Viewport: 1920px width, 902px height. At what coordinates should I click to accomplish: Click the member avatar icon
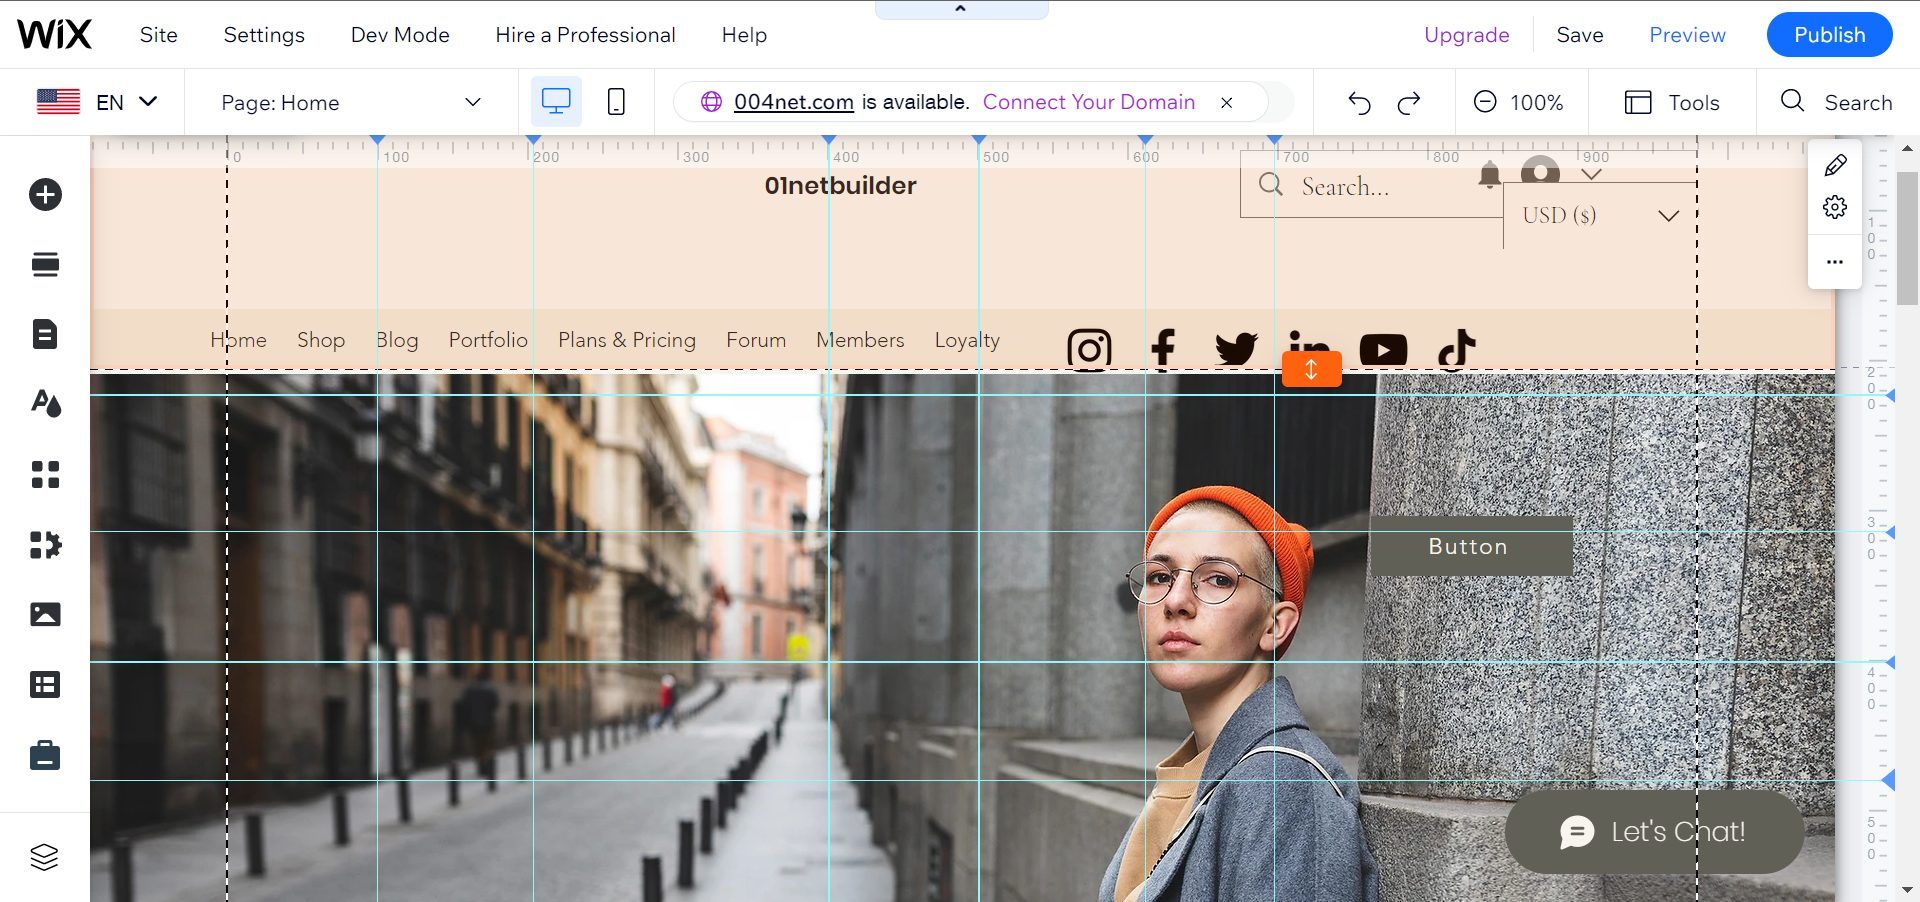click(x=1540, y=171)
